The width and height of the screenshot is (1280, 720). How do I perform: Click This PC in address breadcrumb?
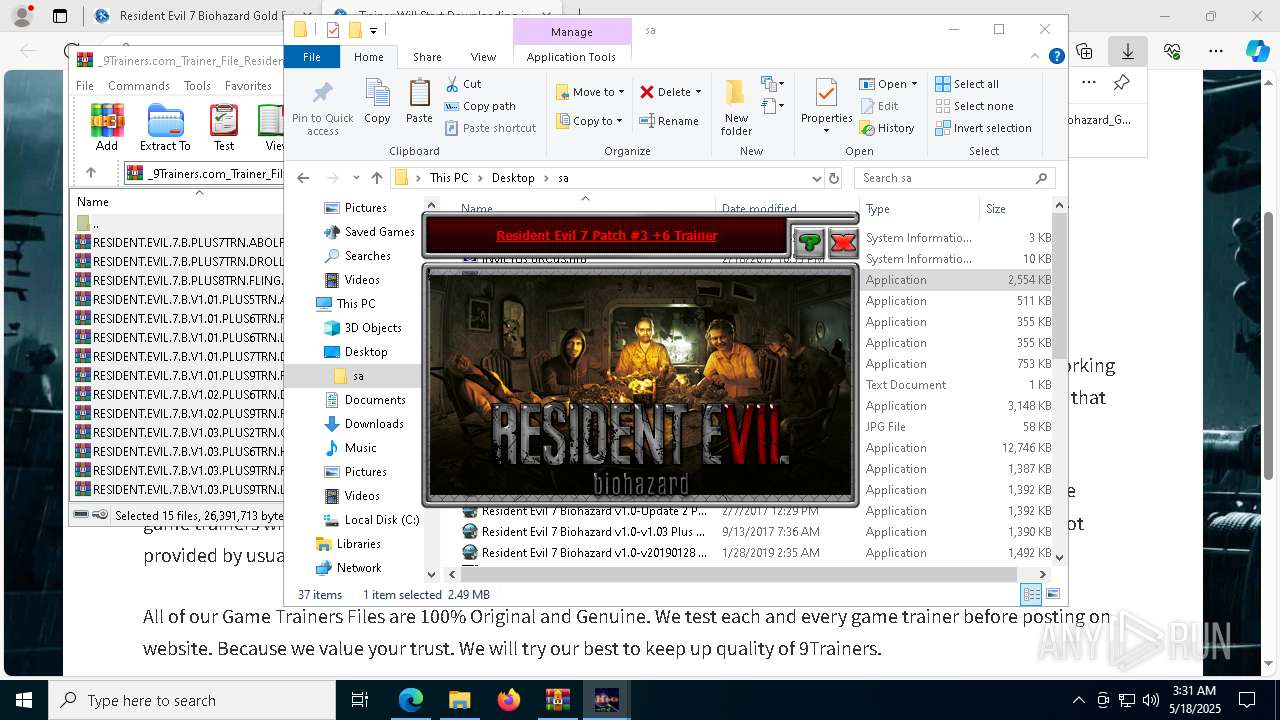point(449,178)
